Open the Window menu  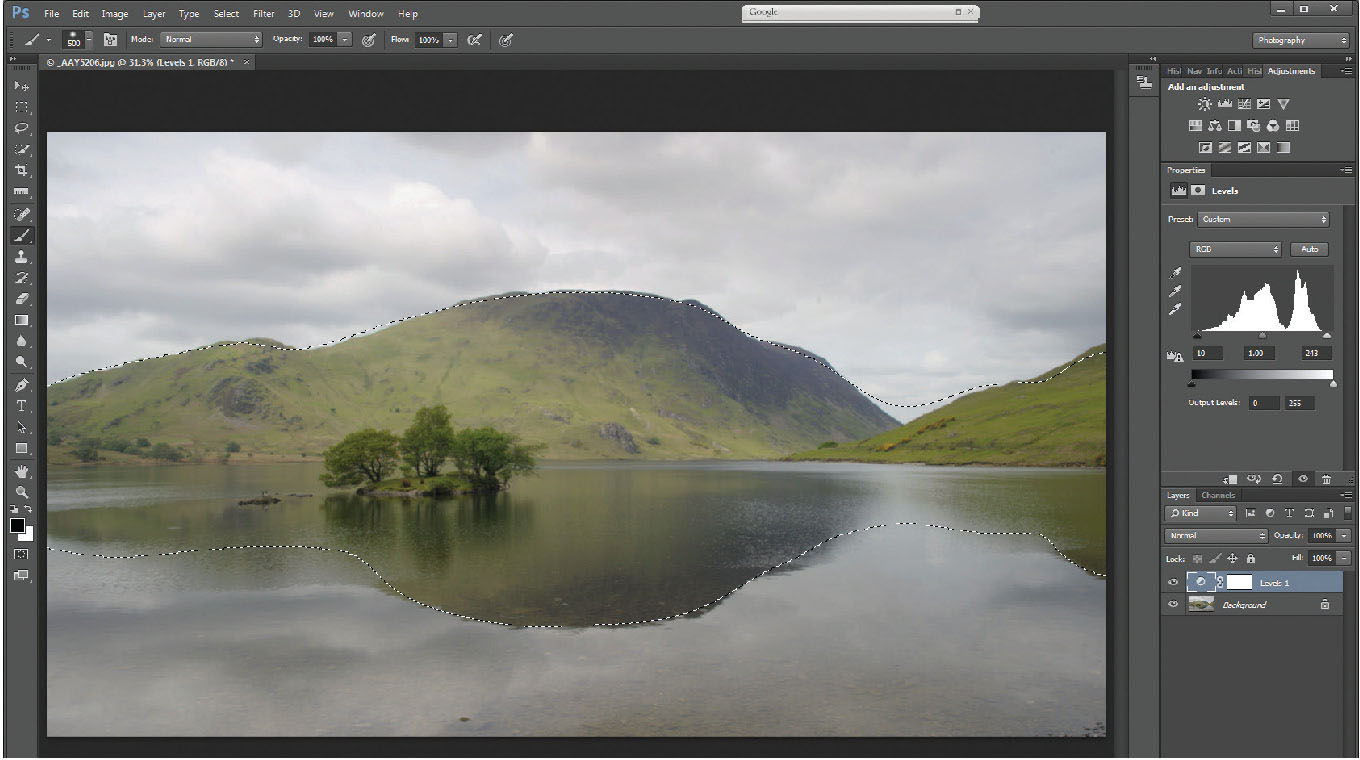click(365, 14)
